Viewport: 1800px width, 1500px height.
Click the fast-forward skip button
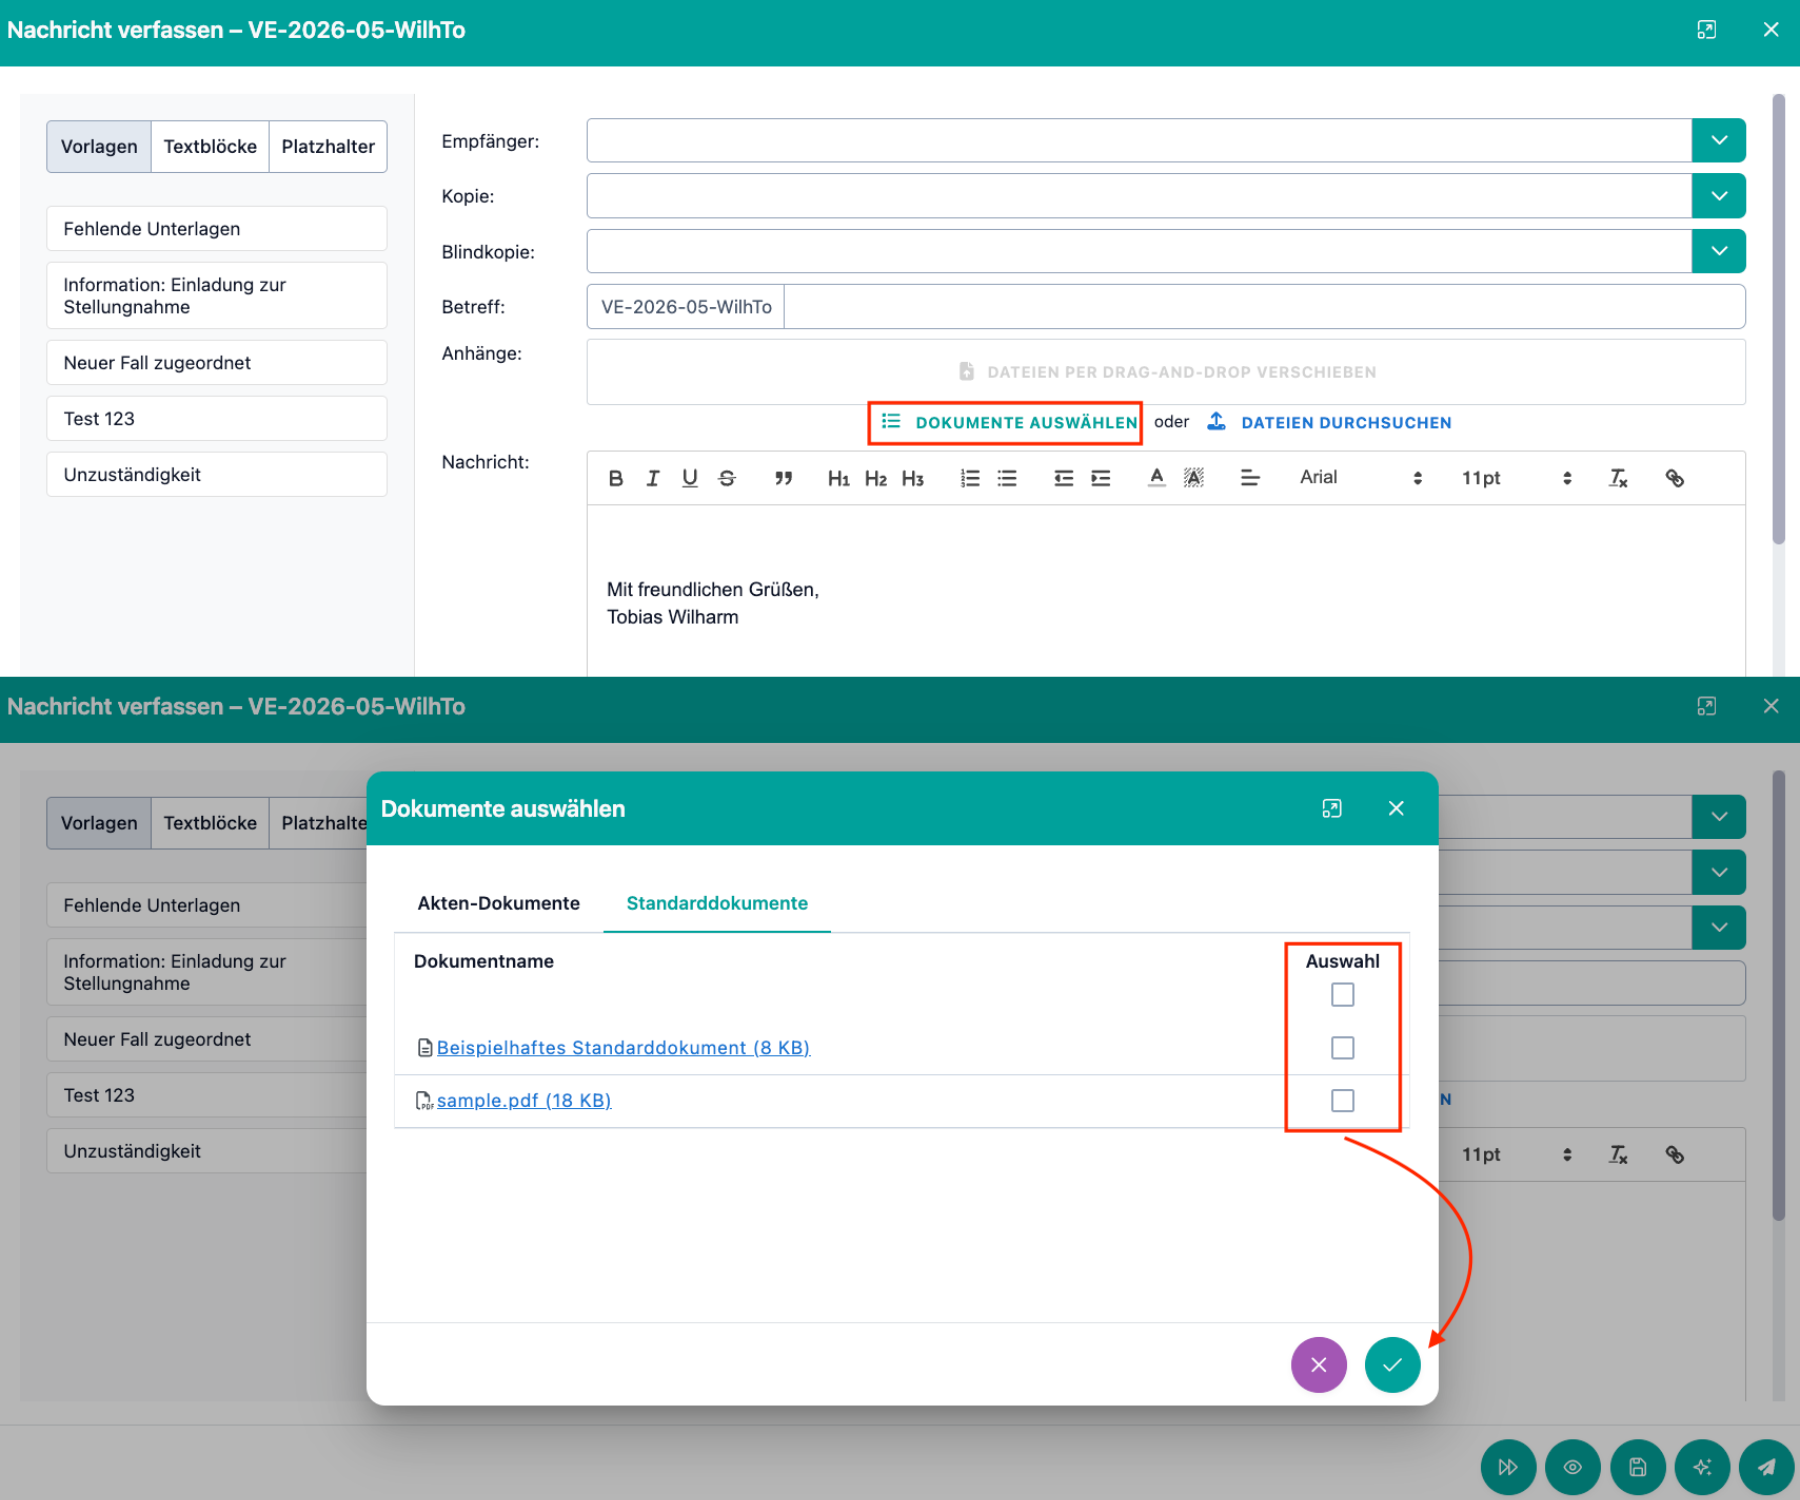(1508, 1467)
